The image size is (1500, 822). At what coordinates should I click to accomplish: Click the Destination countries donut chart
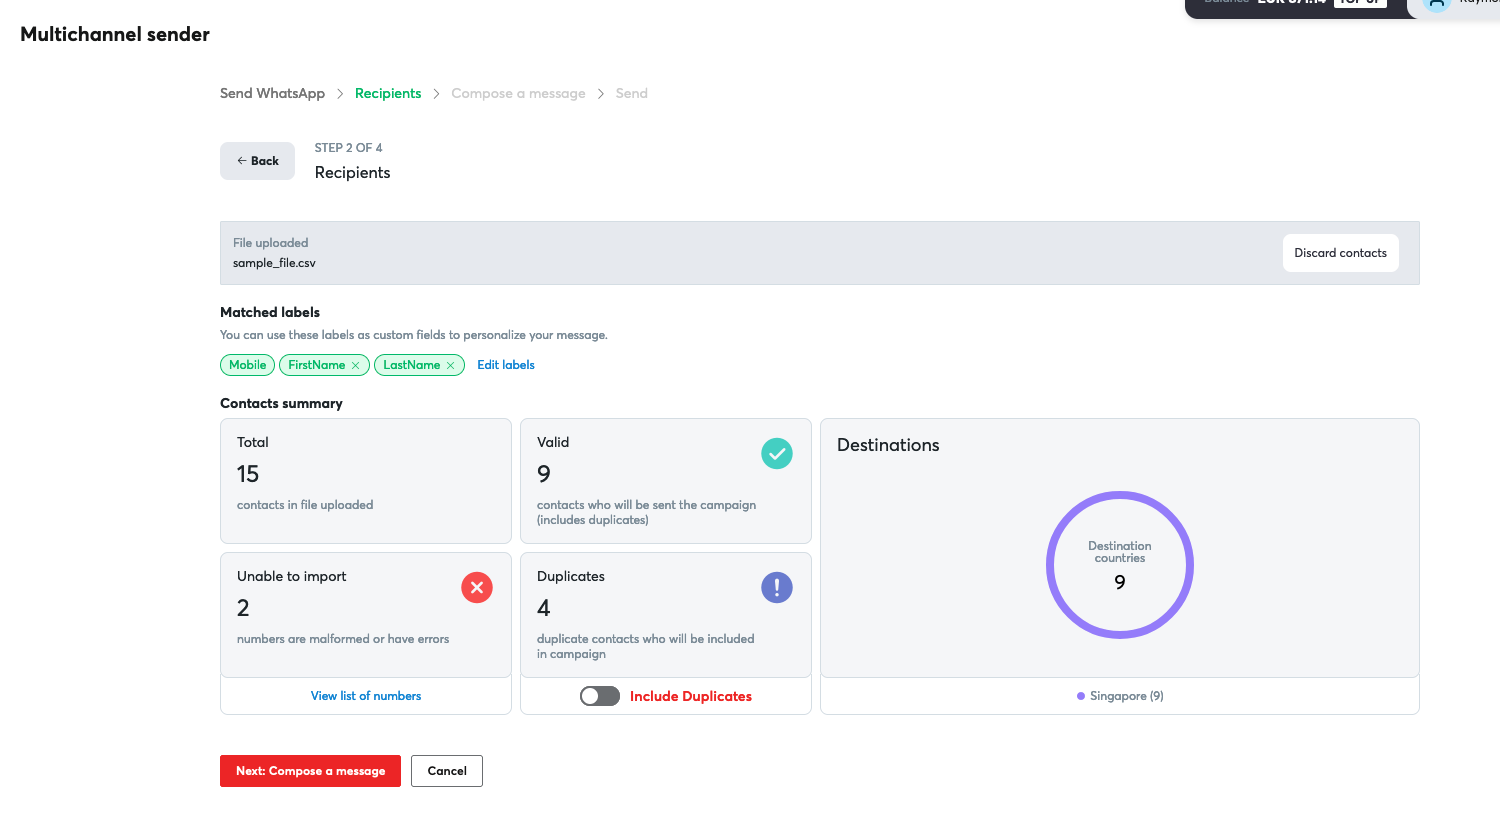pos(1120,565)
